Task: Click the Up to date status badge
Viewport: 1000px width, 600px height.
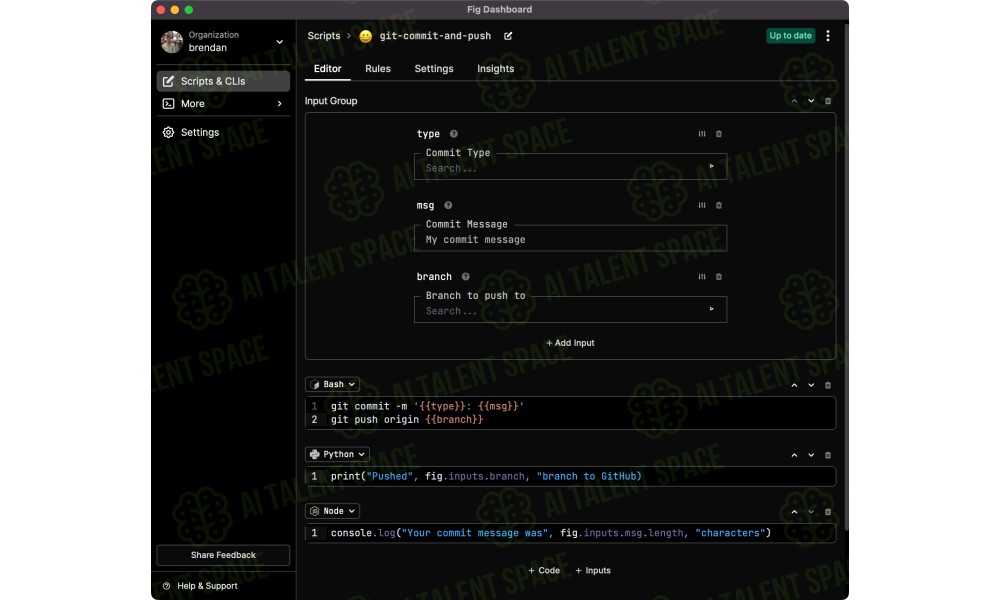Action: [790, 36]
